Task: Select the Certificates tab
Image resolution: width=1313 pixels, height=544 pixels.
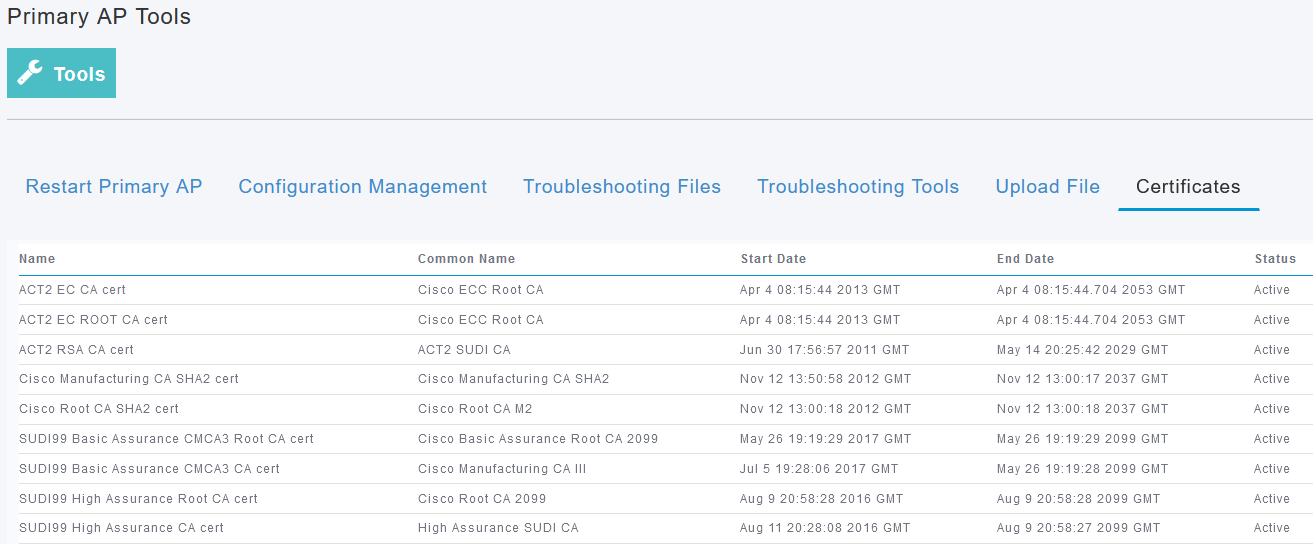Action: (1188, 187)
